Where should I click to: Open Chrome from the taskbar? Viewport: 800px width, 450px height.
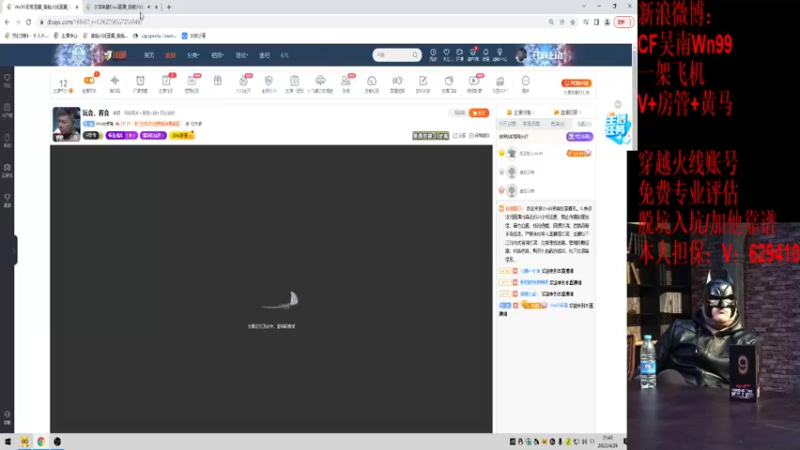point(41,441)
